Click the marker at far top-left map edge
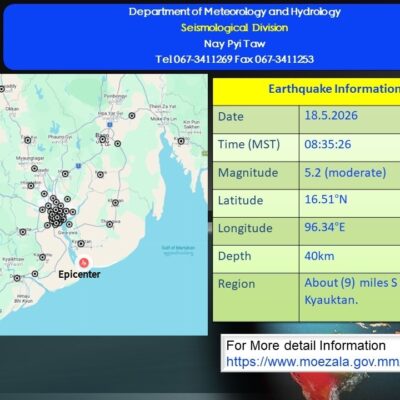400x400 pixels. (x=2, y=89)
